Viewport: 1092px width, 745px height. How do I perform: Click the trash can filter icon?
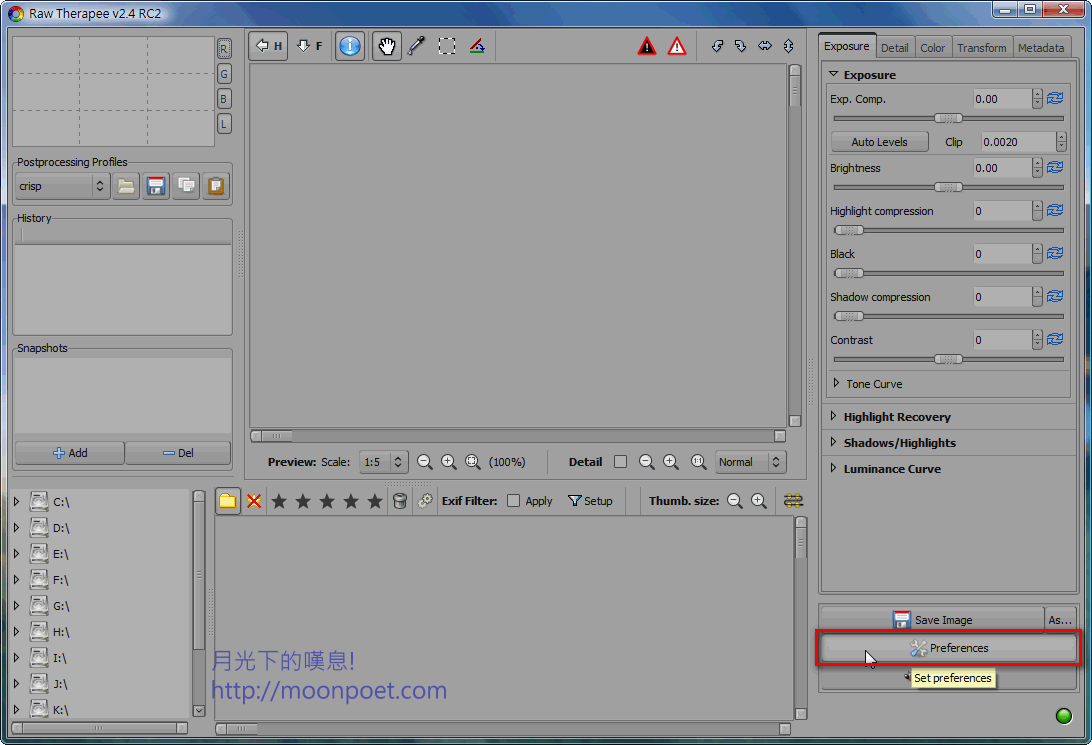[x=399, y=501]
